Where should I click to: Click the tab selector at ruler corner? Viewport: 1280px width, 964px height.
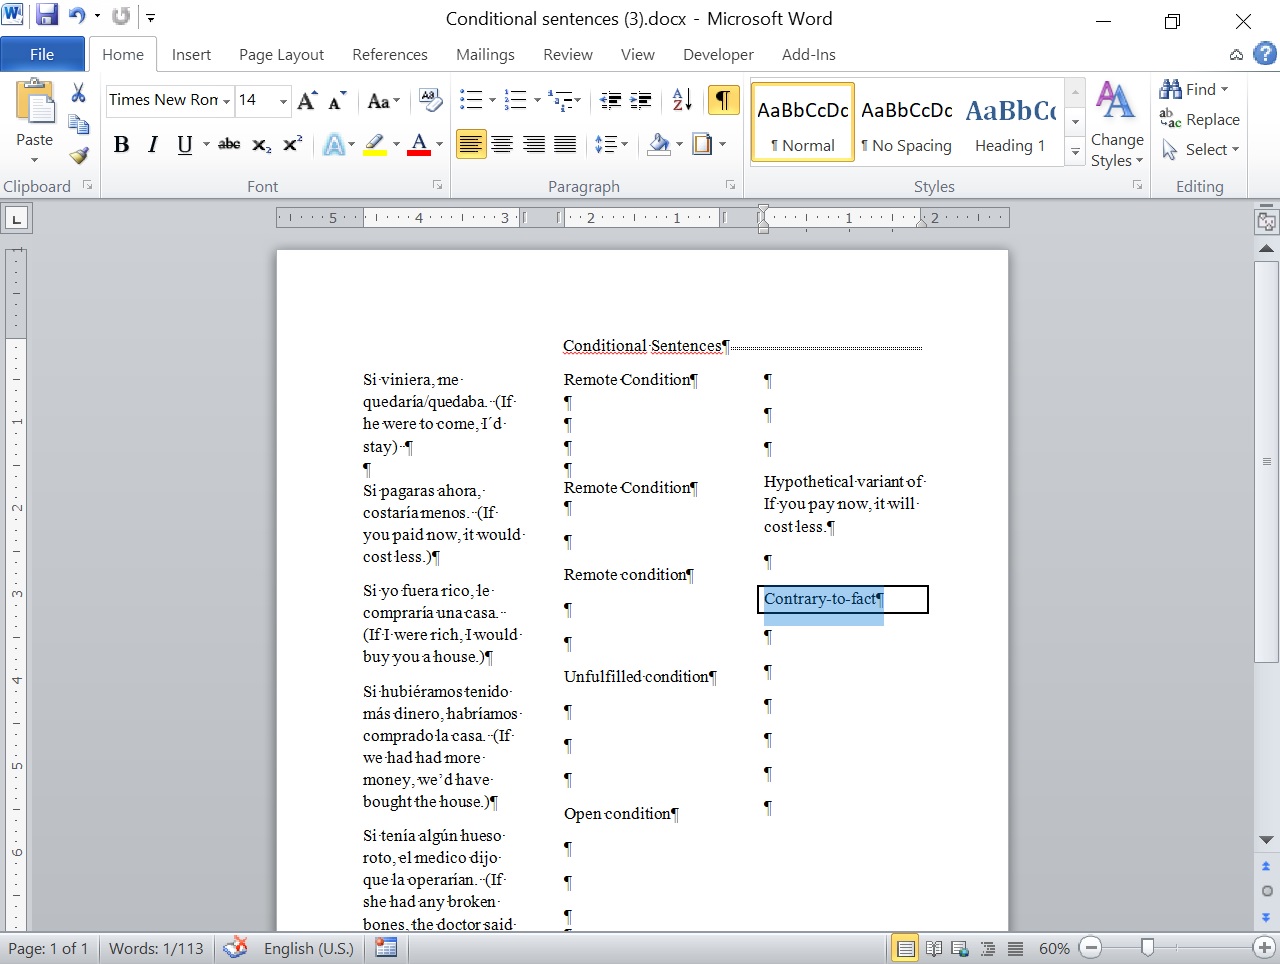coord(17,218)
